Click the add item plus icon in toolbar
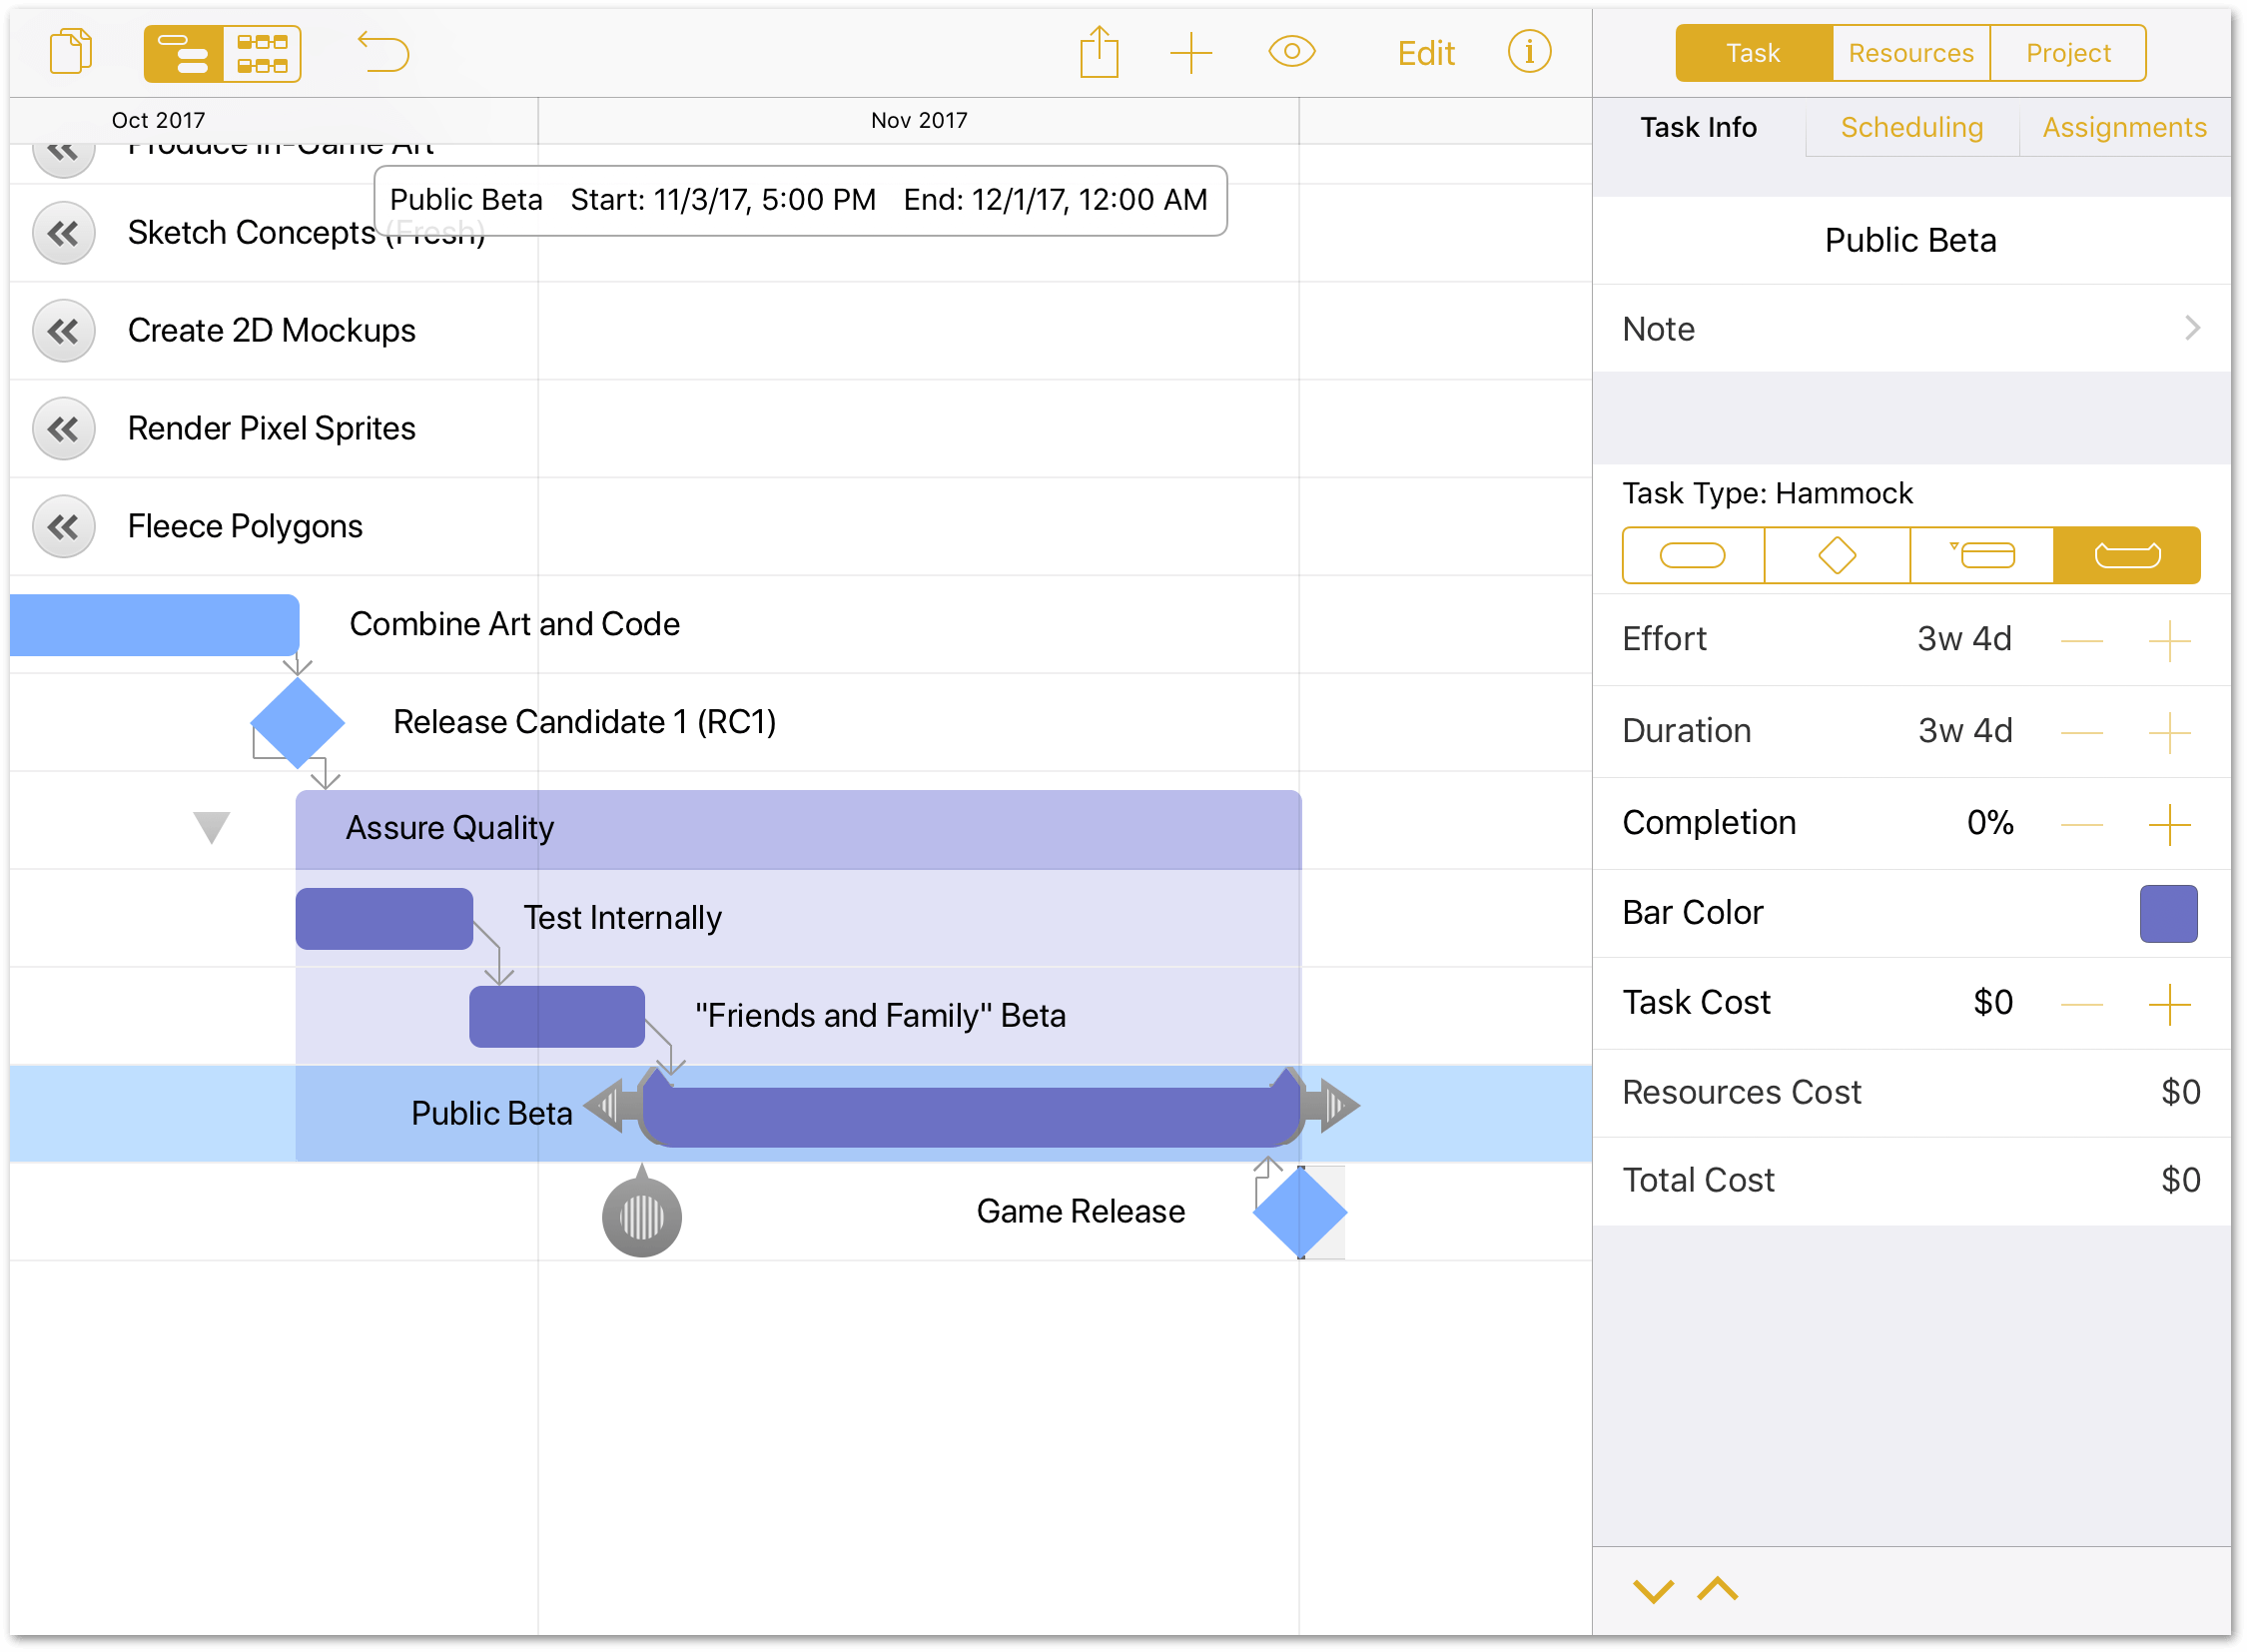 [1191, 52]
